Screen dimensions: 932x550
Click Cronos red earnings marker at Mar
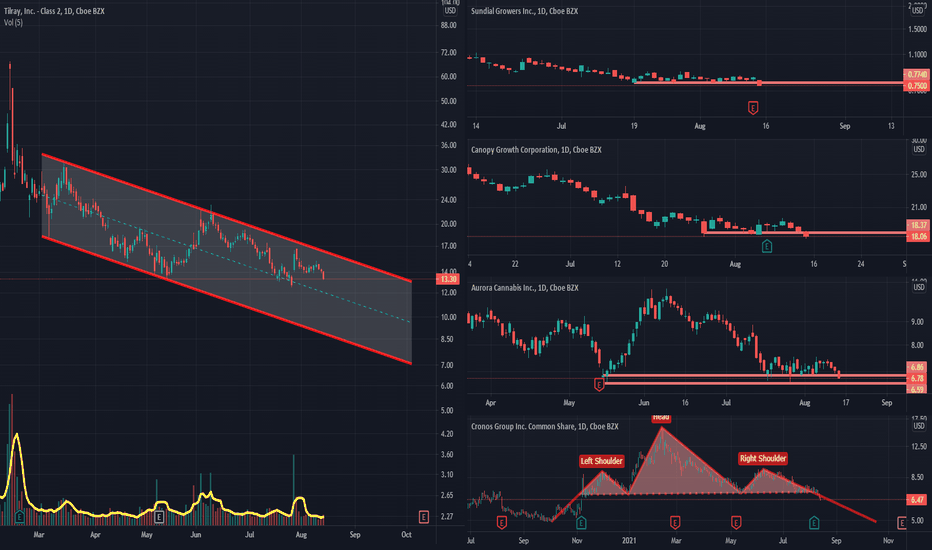click(675, 523)
